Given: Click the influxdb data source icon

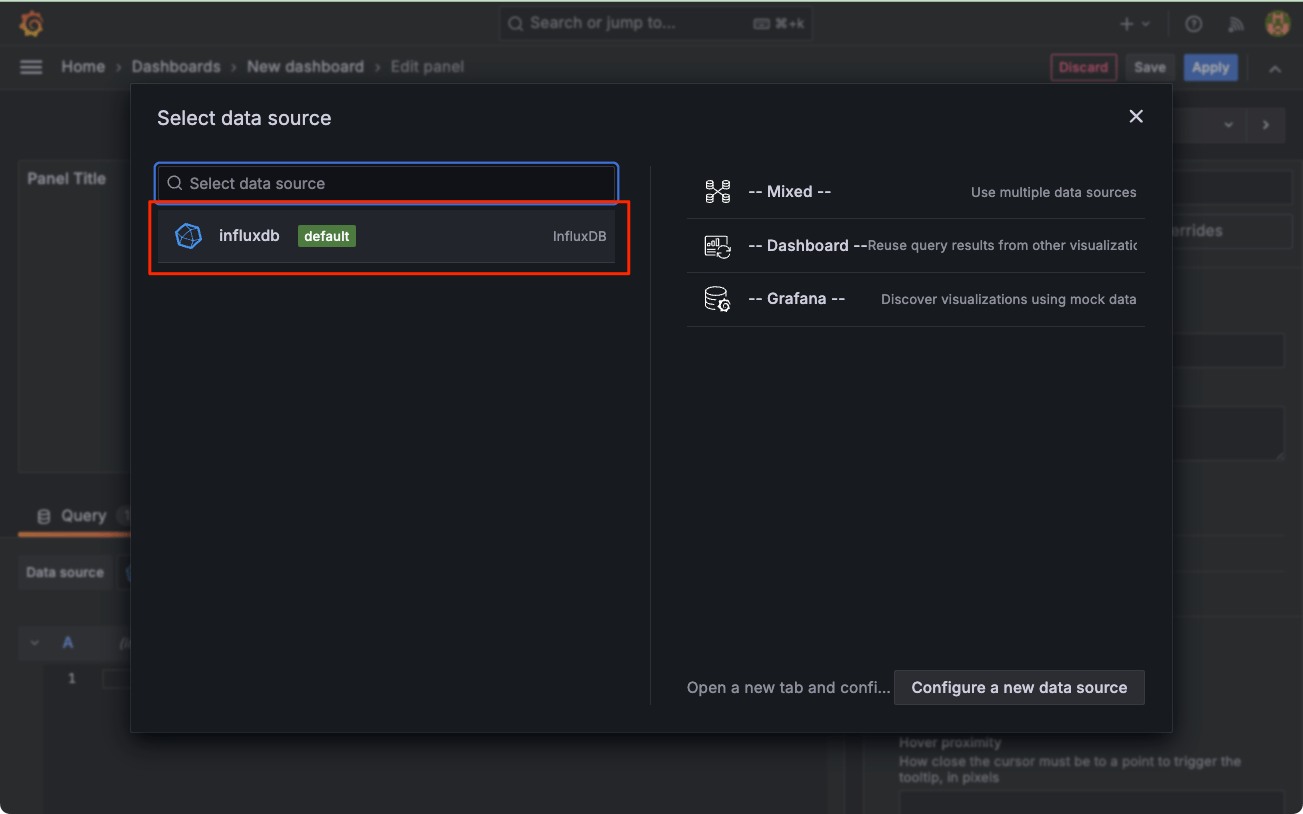Looking at the screenshot, I should pos(188,236).
